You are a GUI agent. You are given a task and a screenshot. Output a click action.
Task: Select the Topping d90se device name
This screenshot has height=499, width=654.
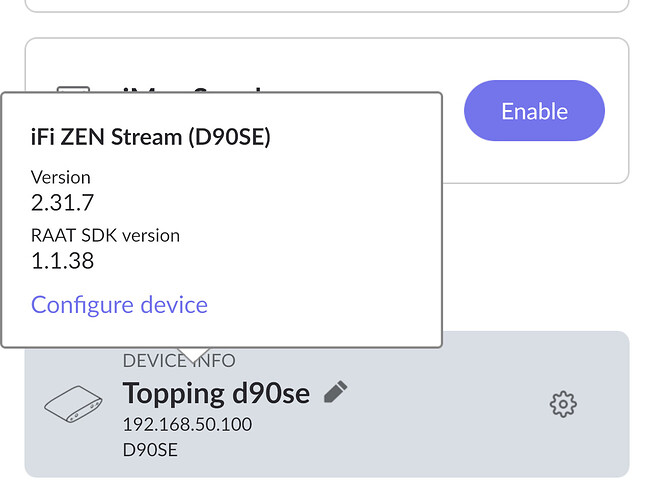tap(216, 393)
